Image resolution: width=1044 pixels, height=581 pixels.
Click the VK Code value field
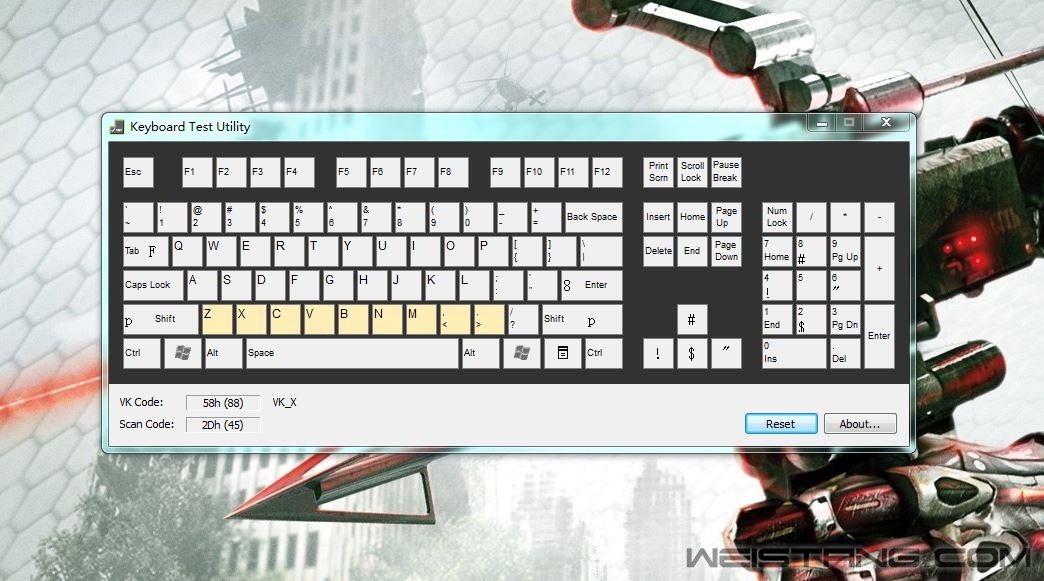223,403
